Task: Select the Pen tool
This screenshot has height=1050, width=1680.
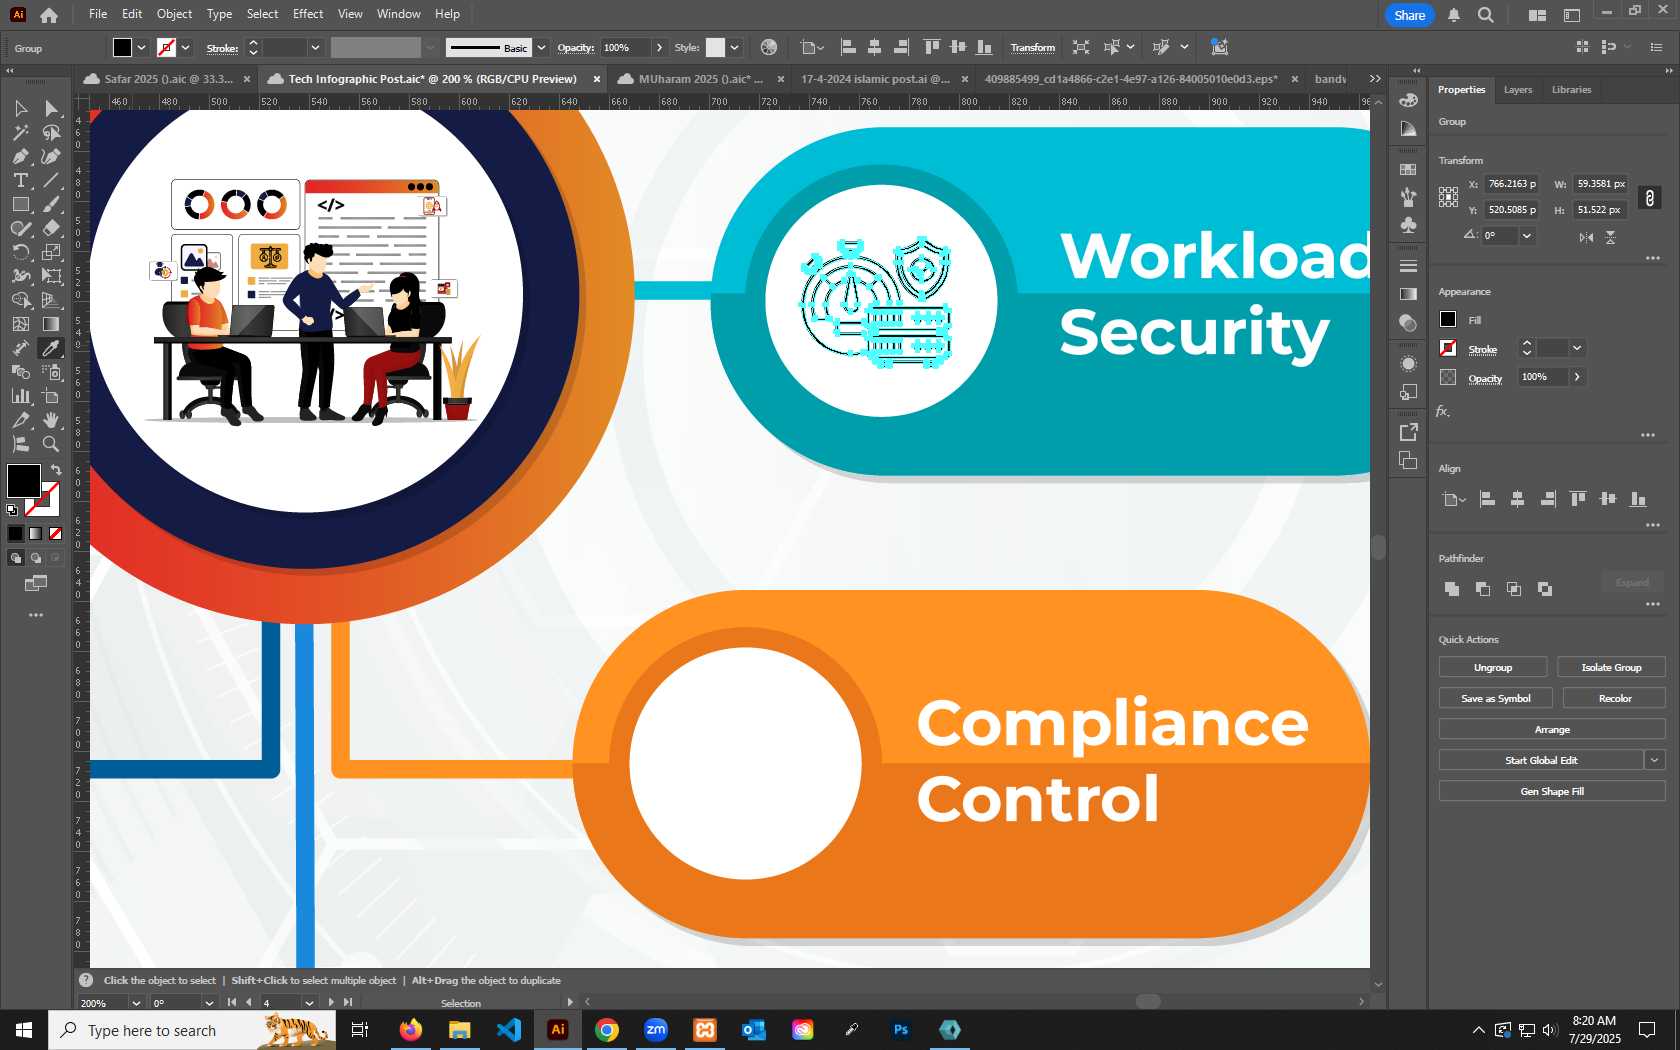Action: click(20, 156)
